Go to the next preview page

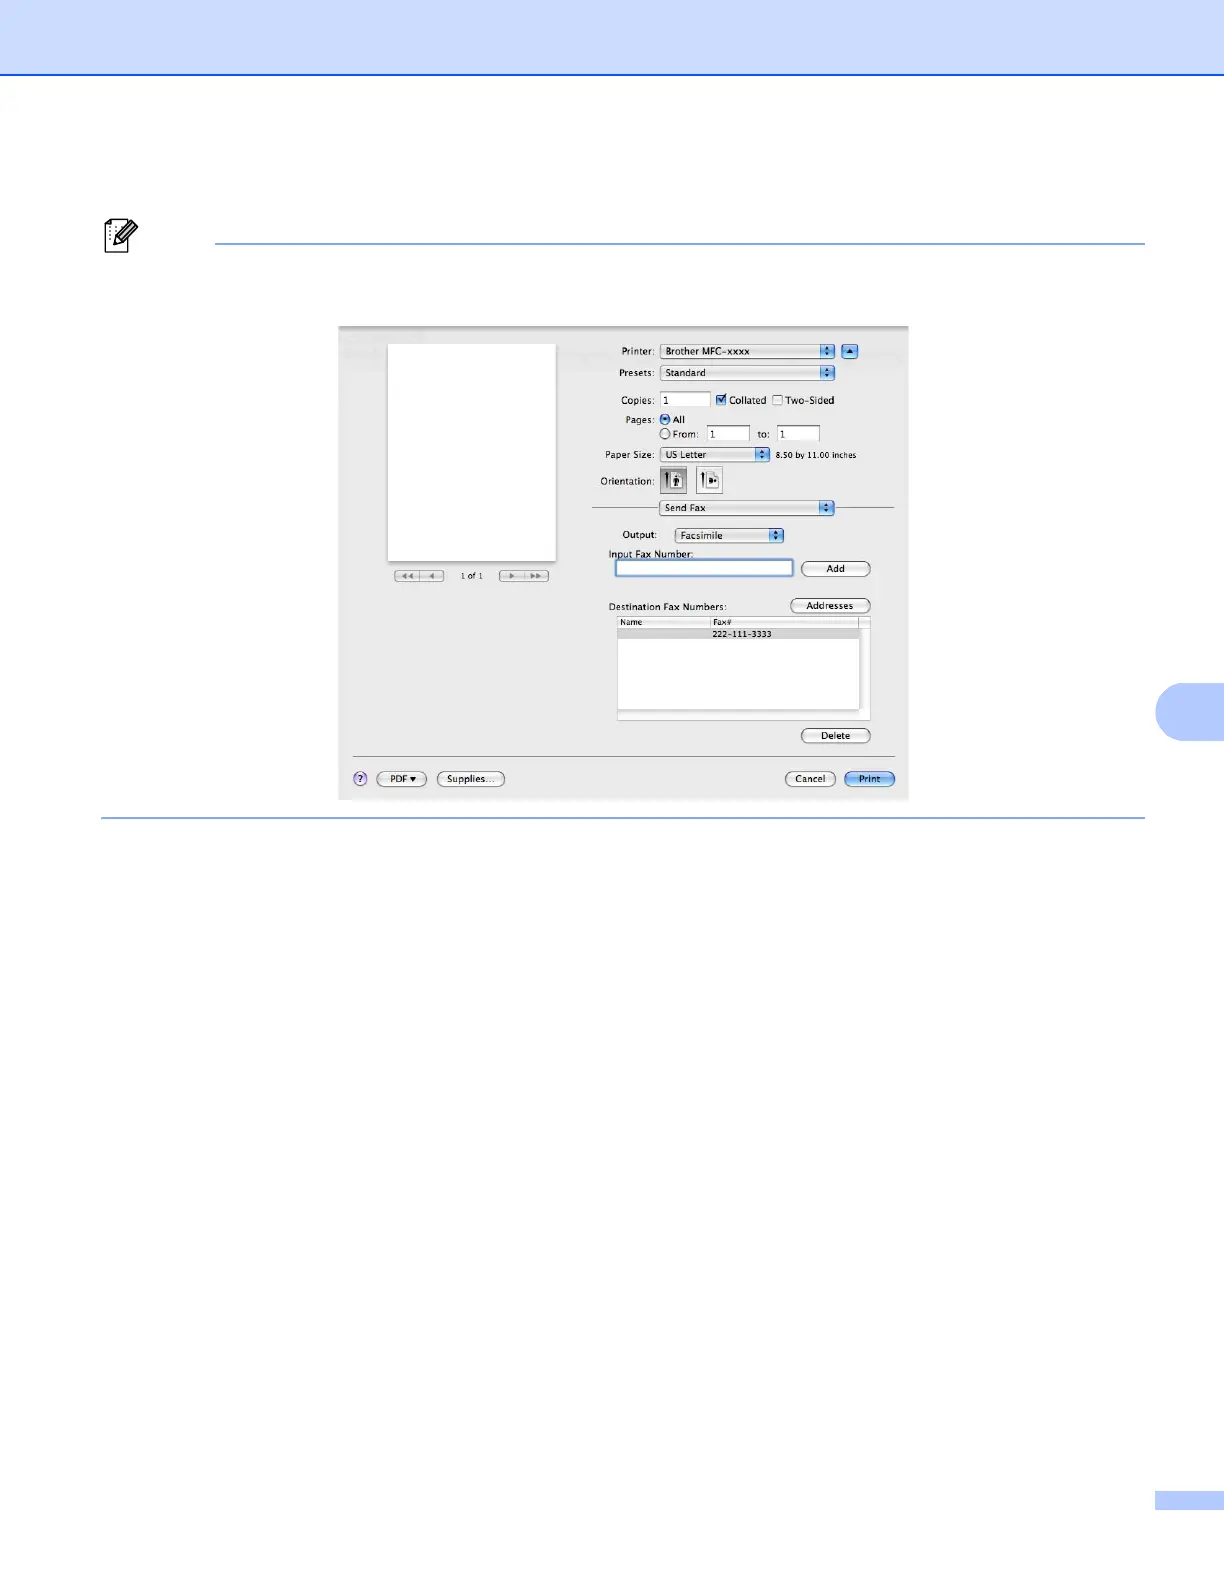click(511, 576)
